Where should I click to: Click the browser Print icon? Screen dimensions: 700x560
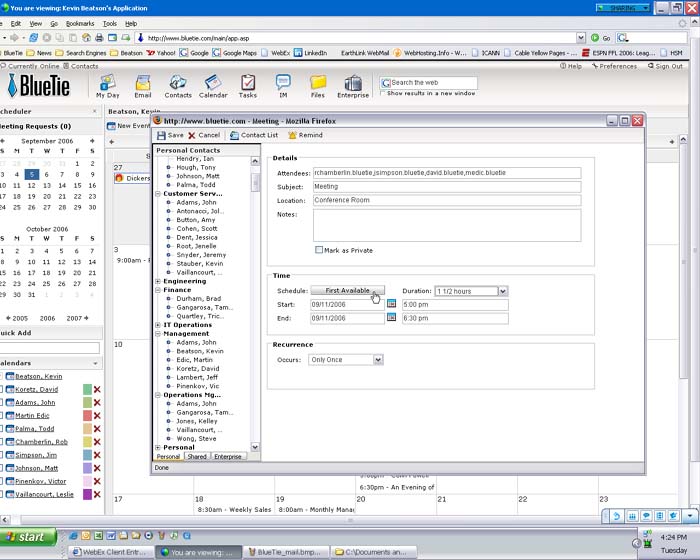pyautogui.click(x=99, y=38)
